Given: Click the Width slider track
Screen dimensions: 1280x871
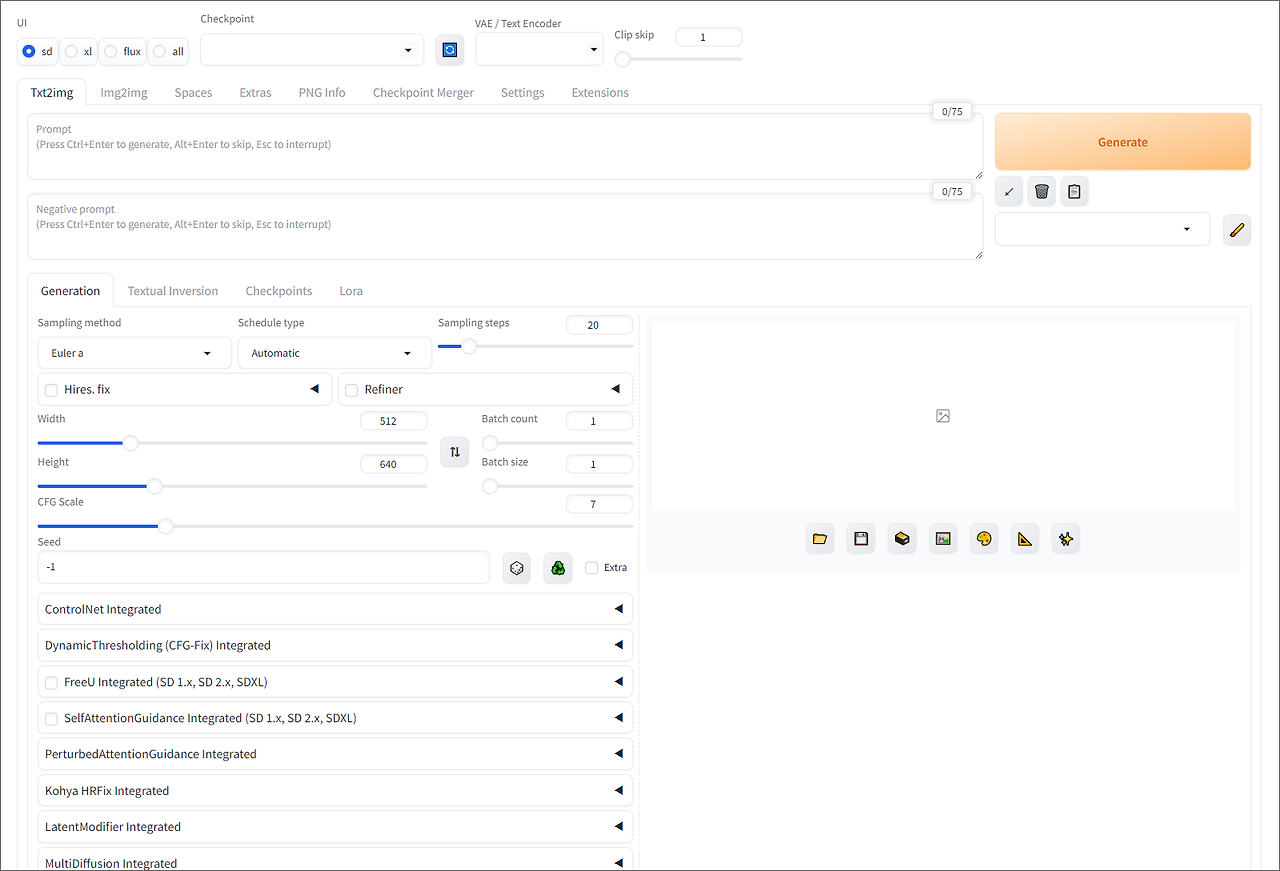Looking at the screenshot, I should (x=232, y=443).
